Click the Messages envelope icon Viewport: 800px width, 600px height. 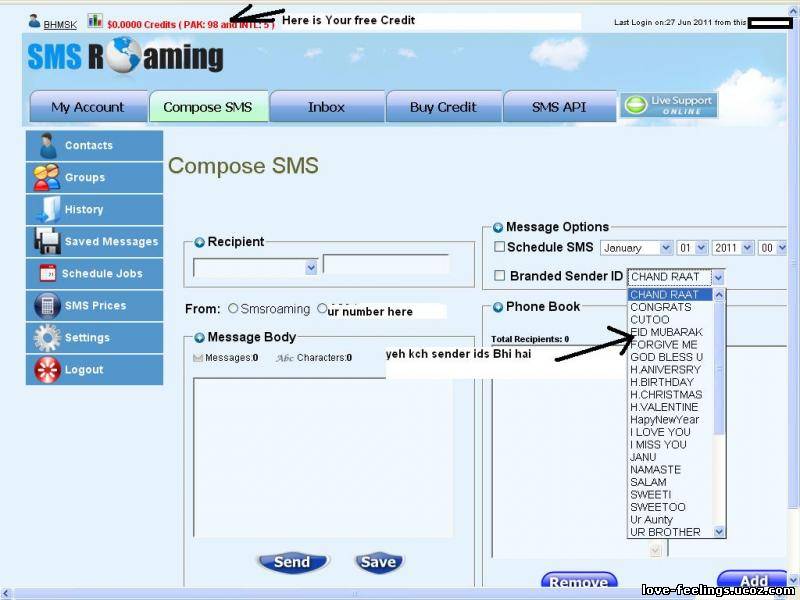click(x=198, y=358)
